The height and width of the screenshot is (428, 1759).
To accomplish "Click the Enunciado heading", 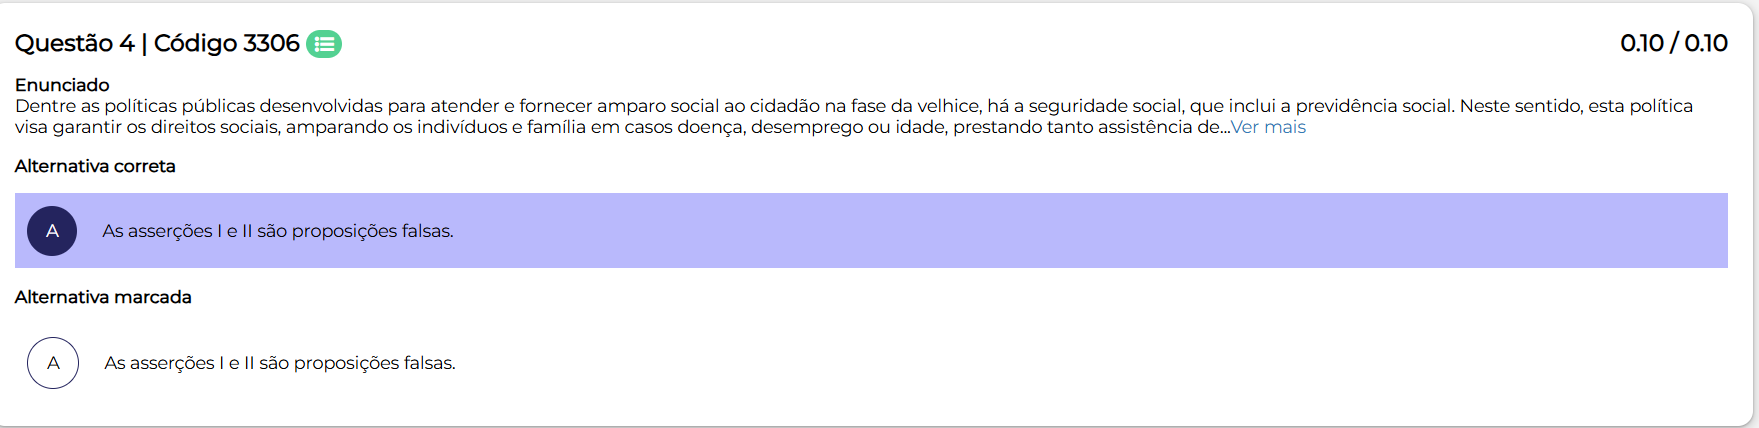I will pyautogui.click(x=62, y=85).
